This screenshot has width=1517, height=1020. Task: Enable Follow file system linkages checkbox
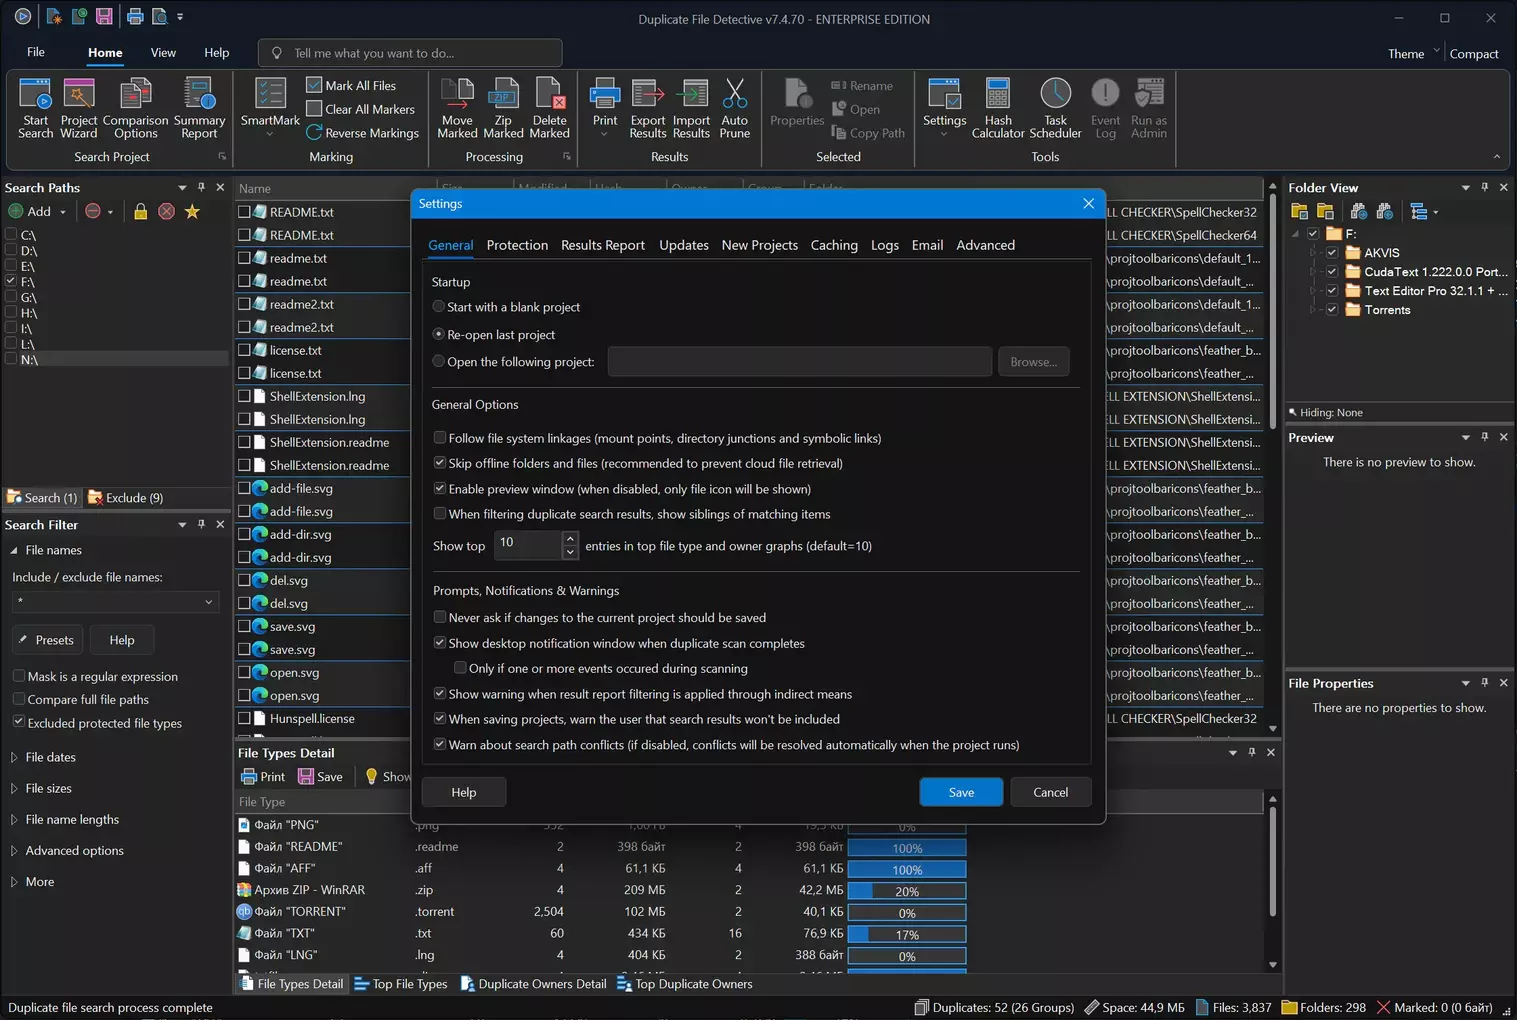coord(440,438)
